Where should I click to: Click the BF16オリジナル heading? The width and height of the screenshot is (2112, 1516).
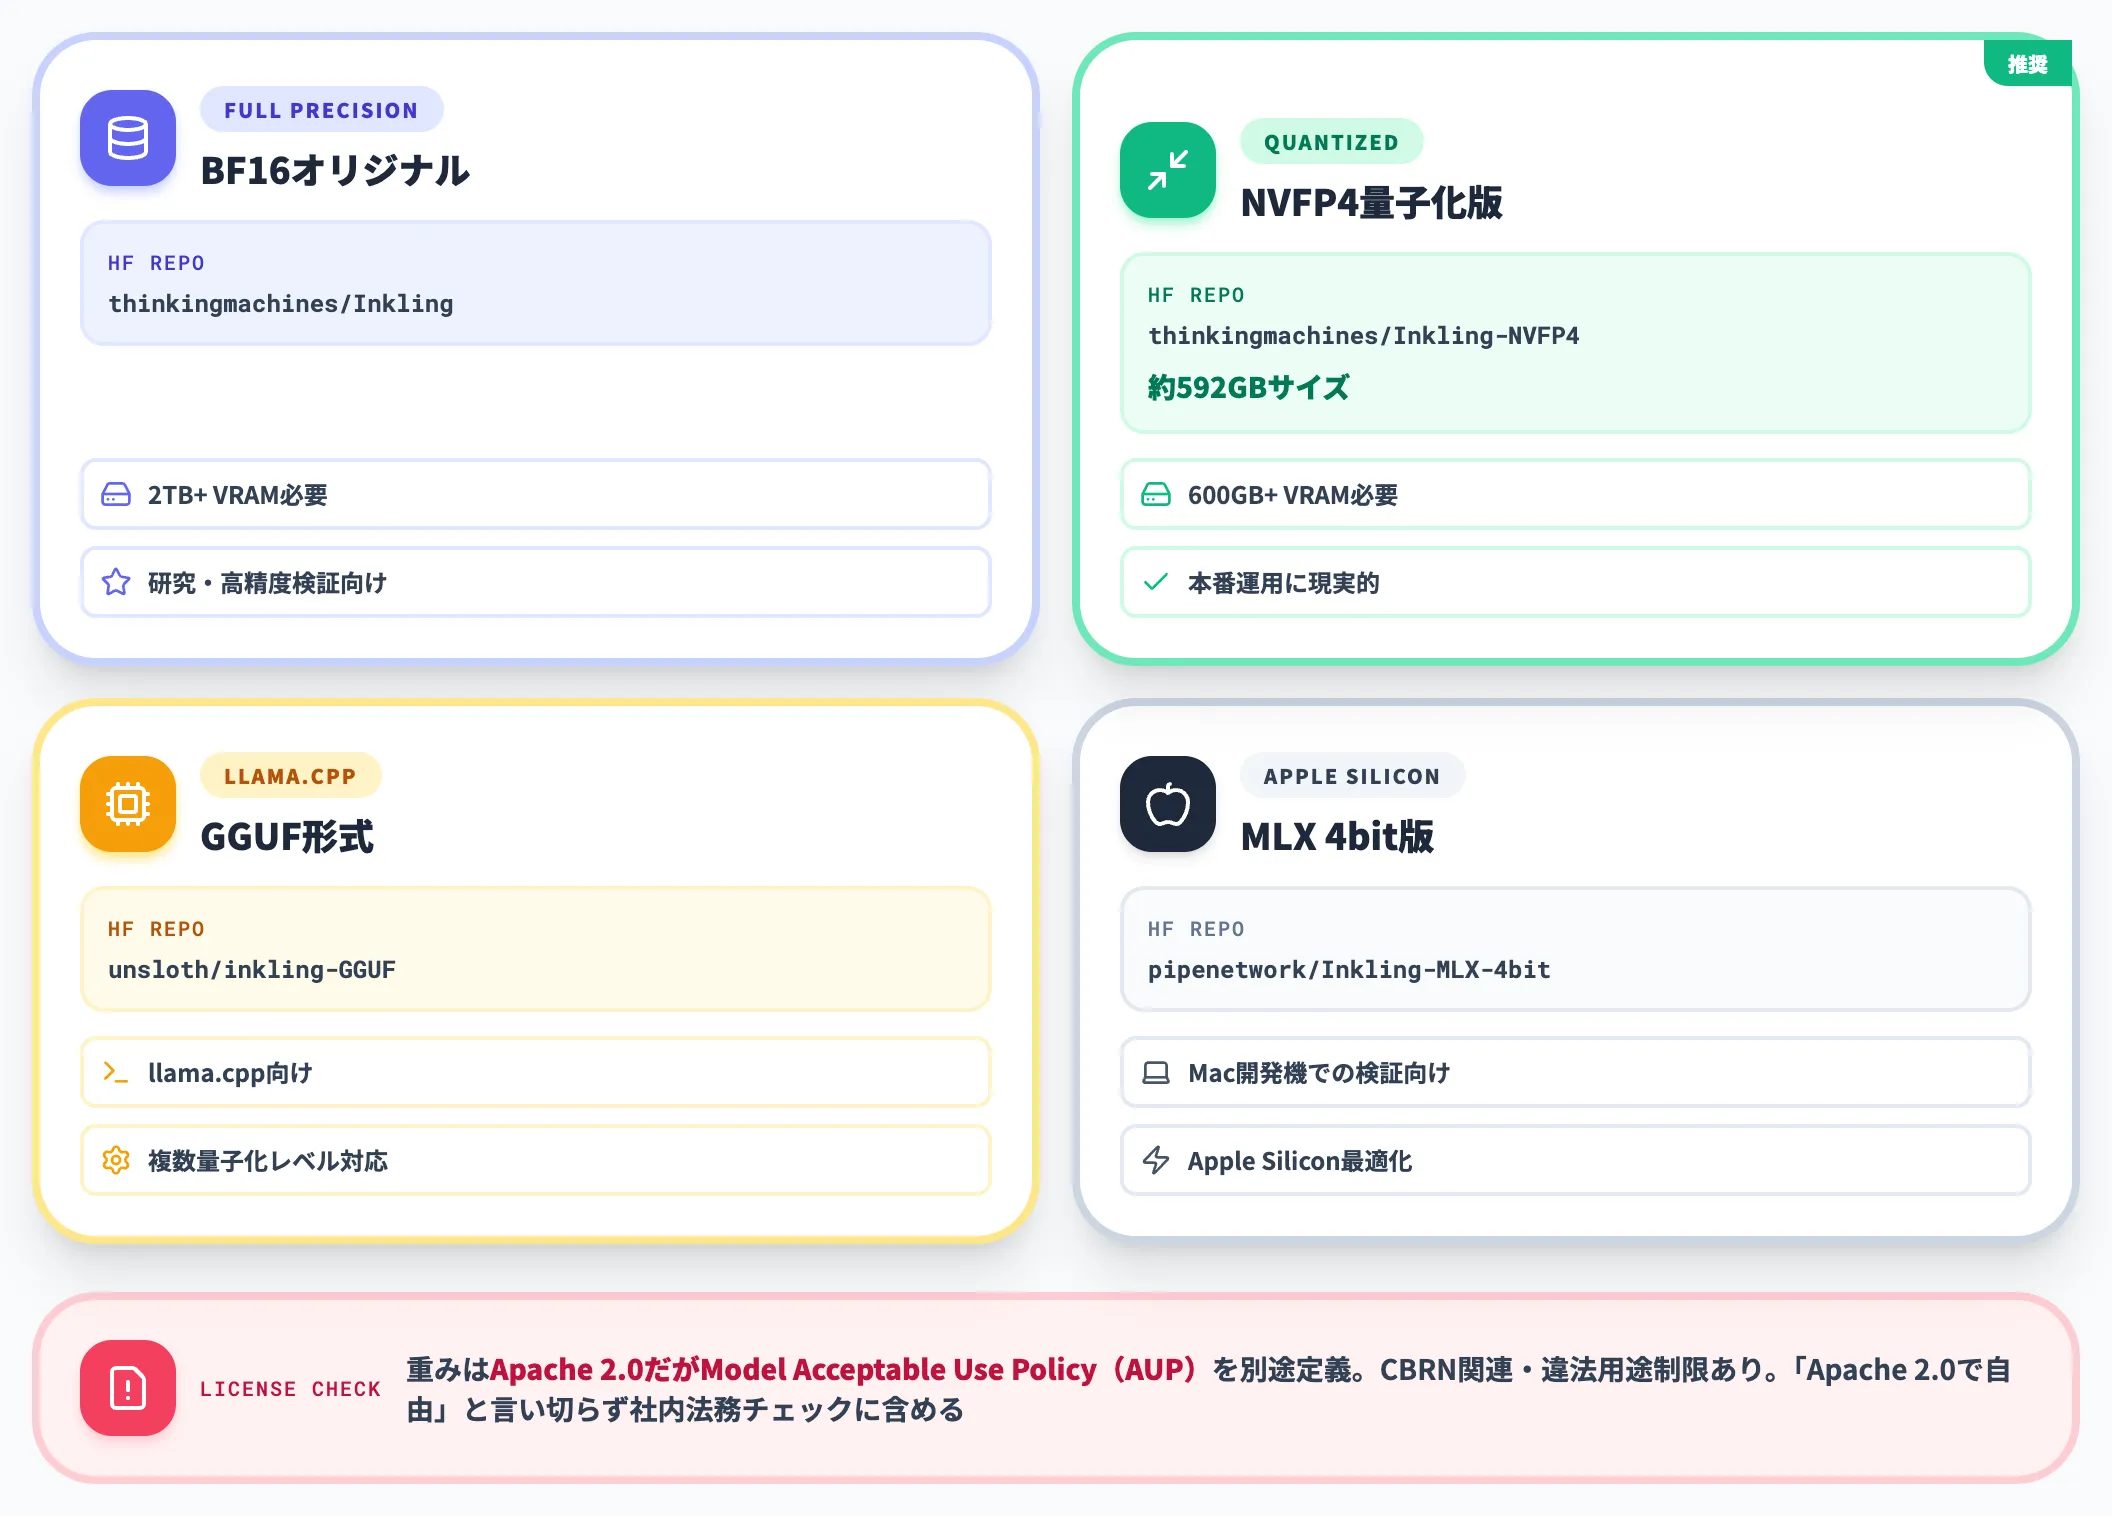coord(335,170)
